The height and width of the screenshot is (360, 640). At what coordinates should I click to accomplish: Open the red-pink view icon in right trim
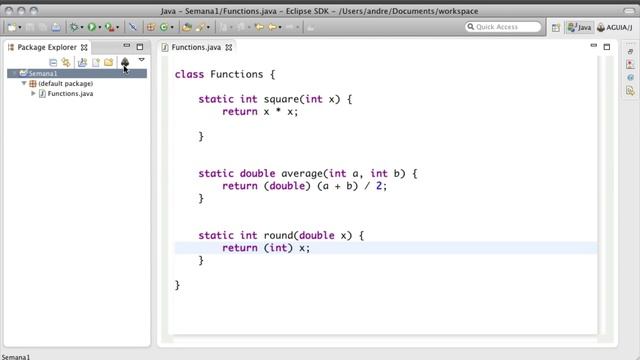pos(630,64)
